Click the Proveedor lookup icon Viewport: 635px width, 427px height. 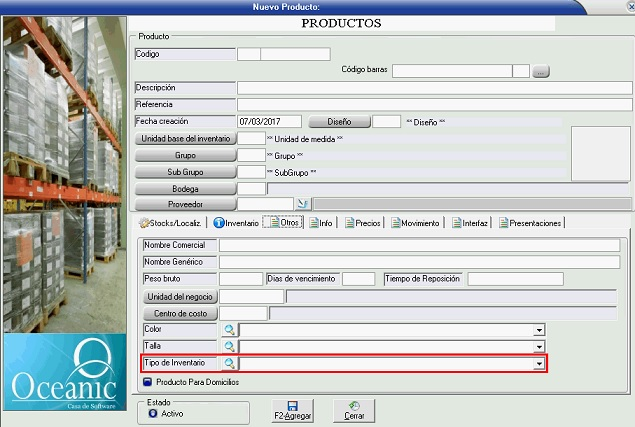click(277, 204)
